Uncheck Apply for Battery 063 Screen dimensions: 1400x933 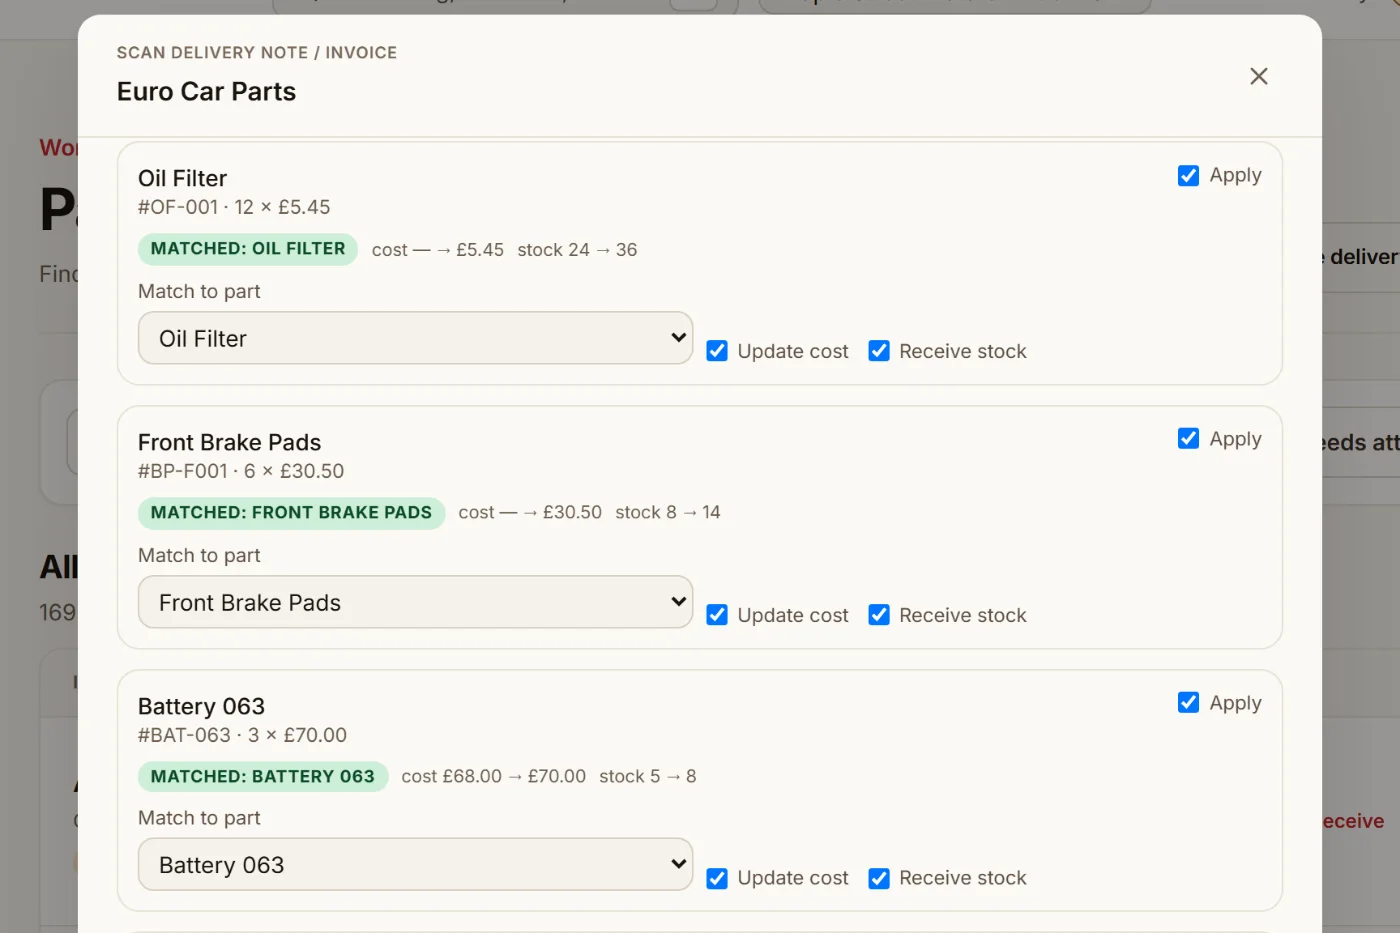(x=1188, y=703)
